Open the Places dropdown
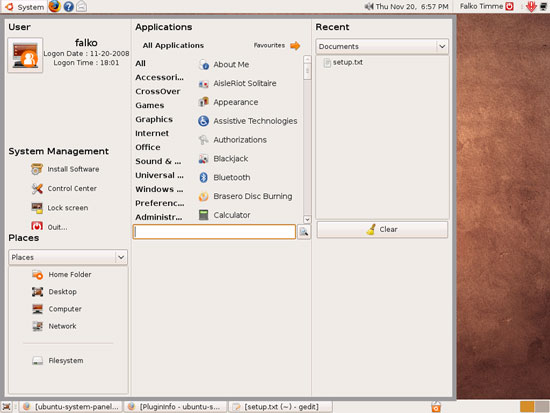This screenshot has width=550, height=413. [x=68, y=257]
